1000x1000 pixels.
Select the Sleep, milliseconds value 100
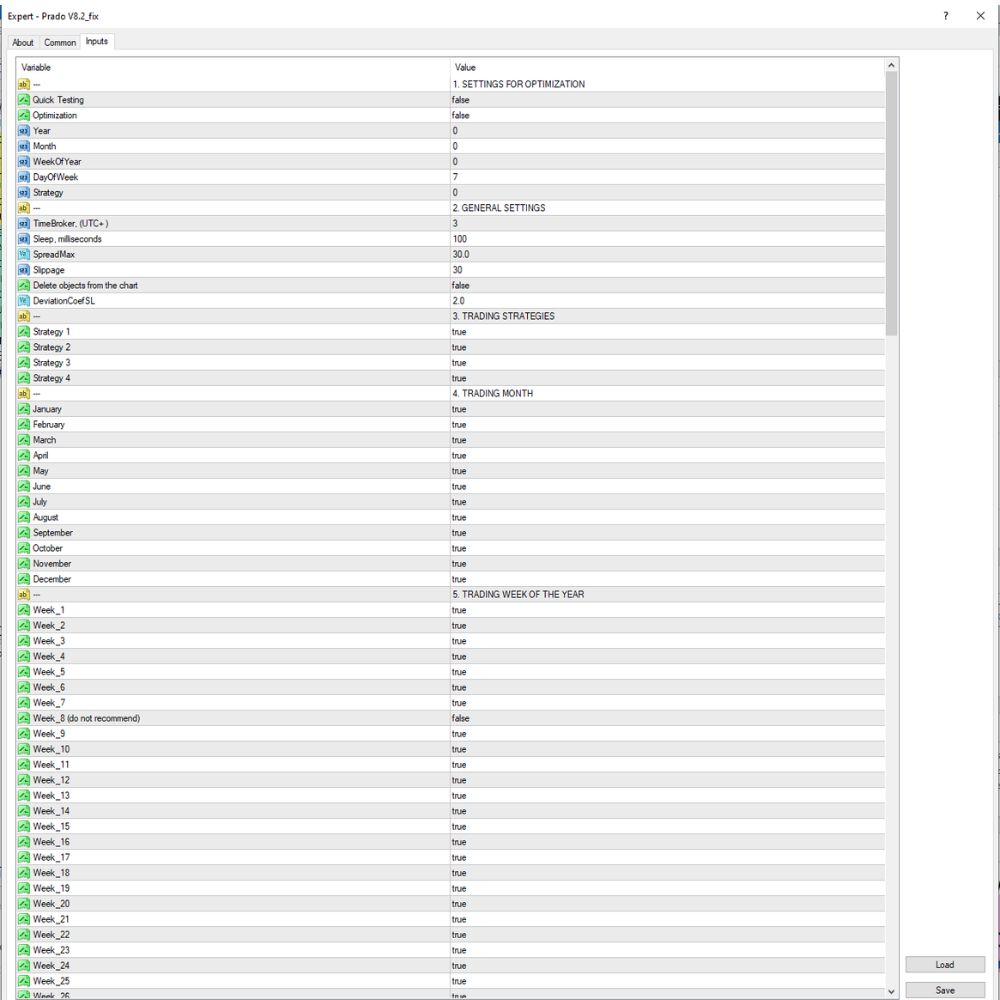[x=460, y=239]
